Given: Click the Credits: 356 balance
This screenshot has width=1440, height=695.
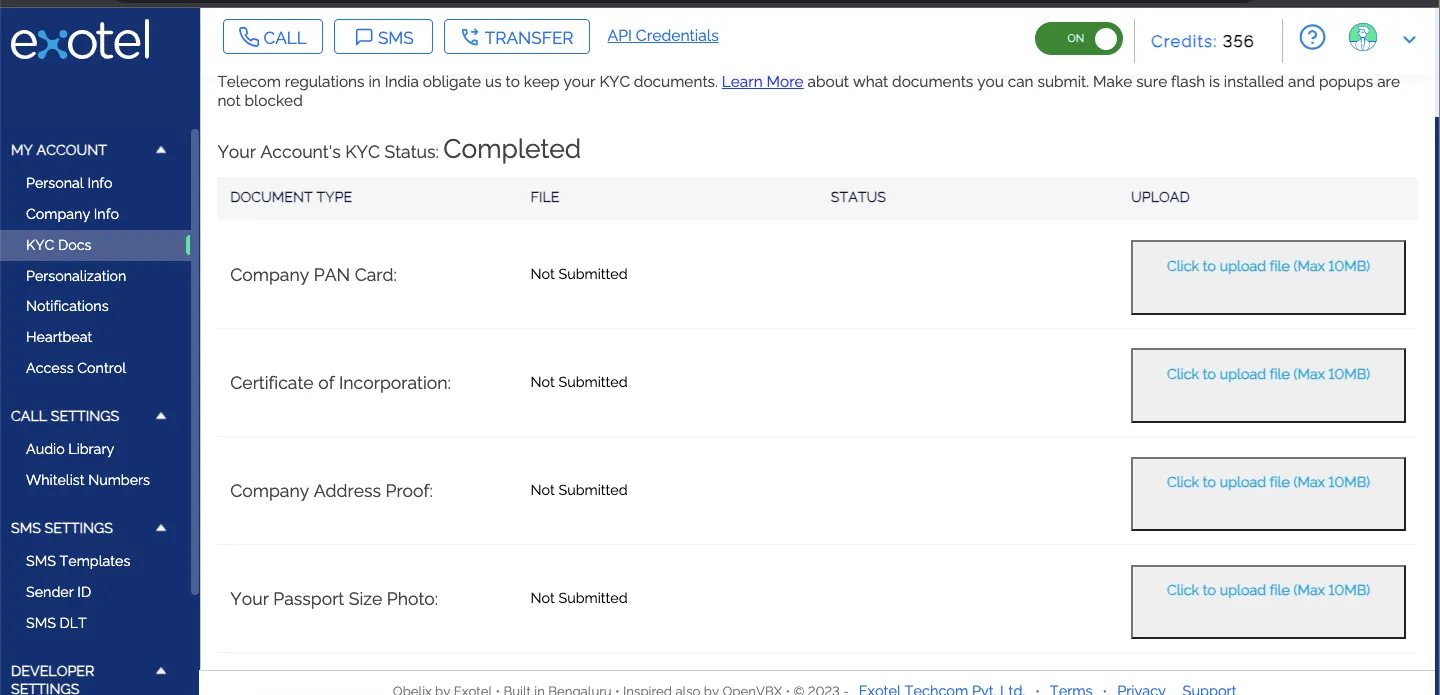Looking at the screenshot, I should click(1202, 41).
